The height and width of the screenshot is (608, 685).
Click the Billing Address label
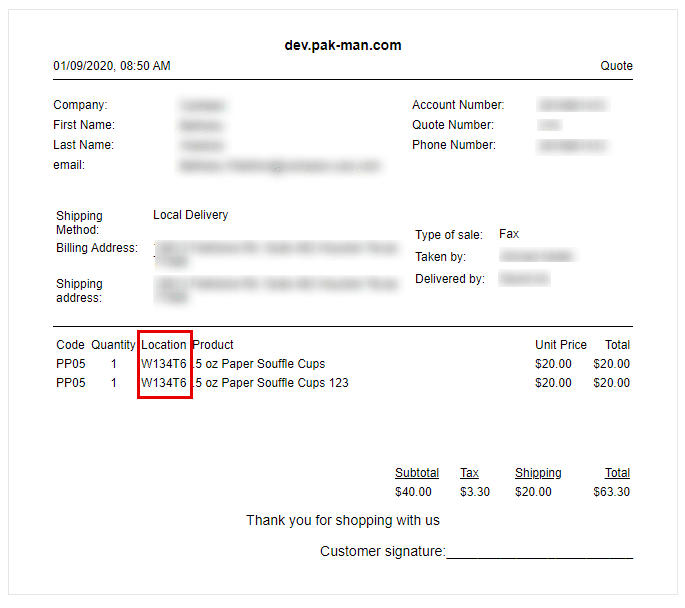coord(97,248)
